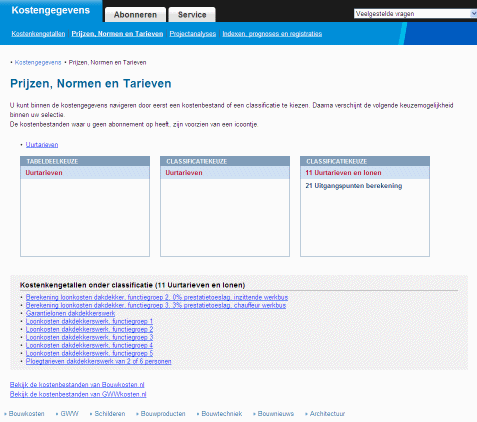Select 21 Uitgangspunten berekening

point(354,186)
